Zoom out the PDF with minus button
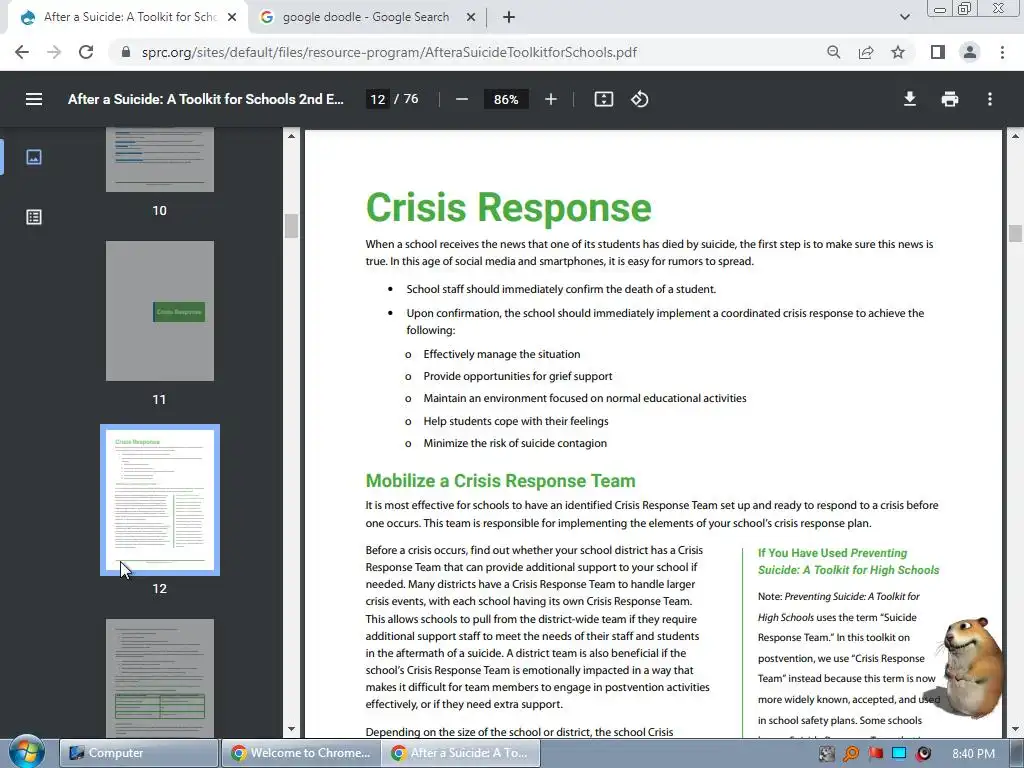This screenshot has height=768, width=1024. pyautogui.click(x=462, y=99)
